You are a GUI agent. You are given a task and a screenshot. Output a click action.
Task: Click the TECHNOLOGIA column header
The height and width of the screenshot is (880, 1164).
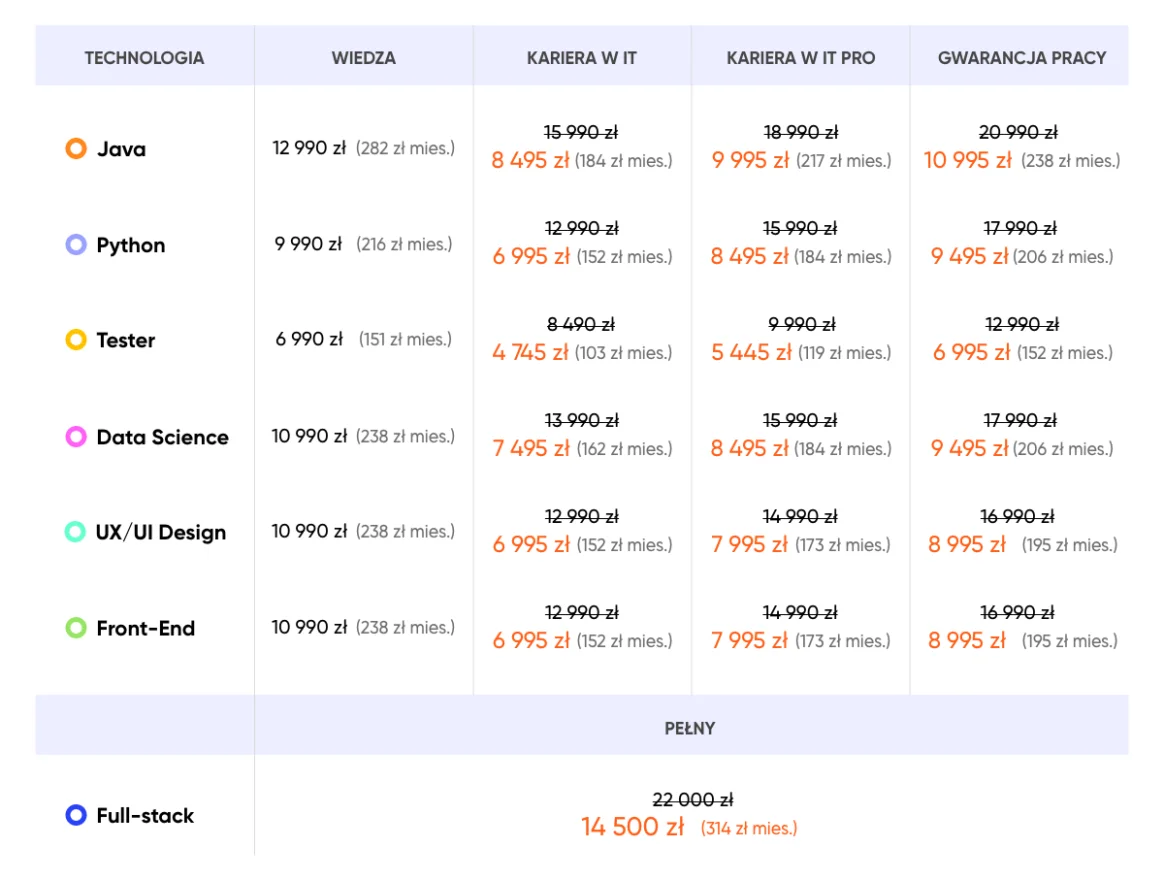[144, 58]
